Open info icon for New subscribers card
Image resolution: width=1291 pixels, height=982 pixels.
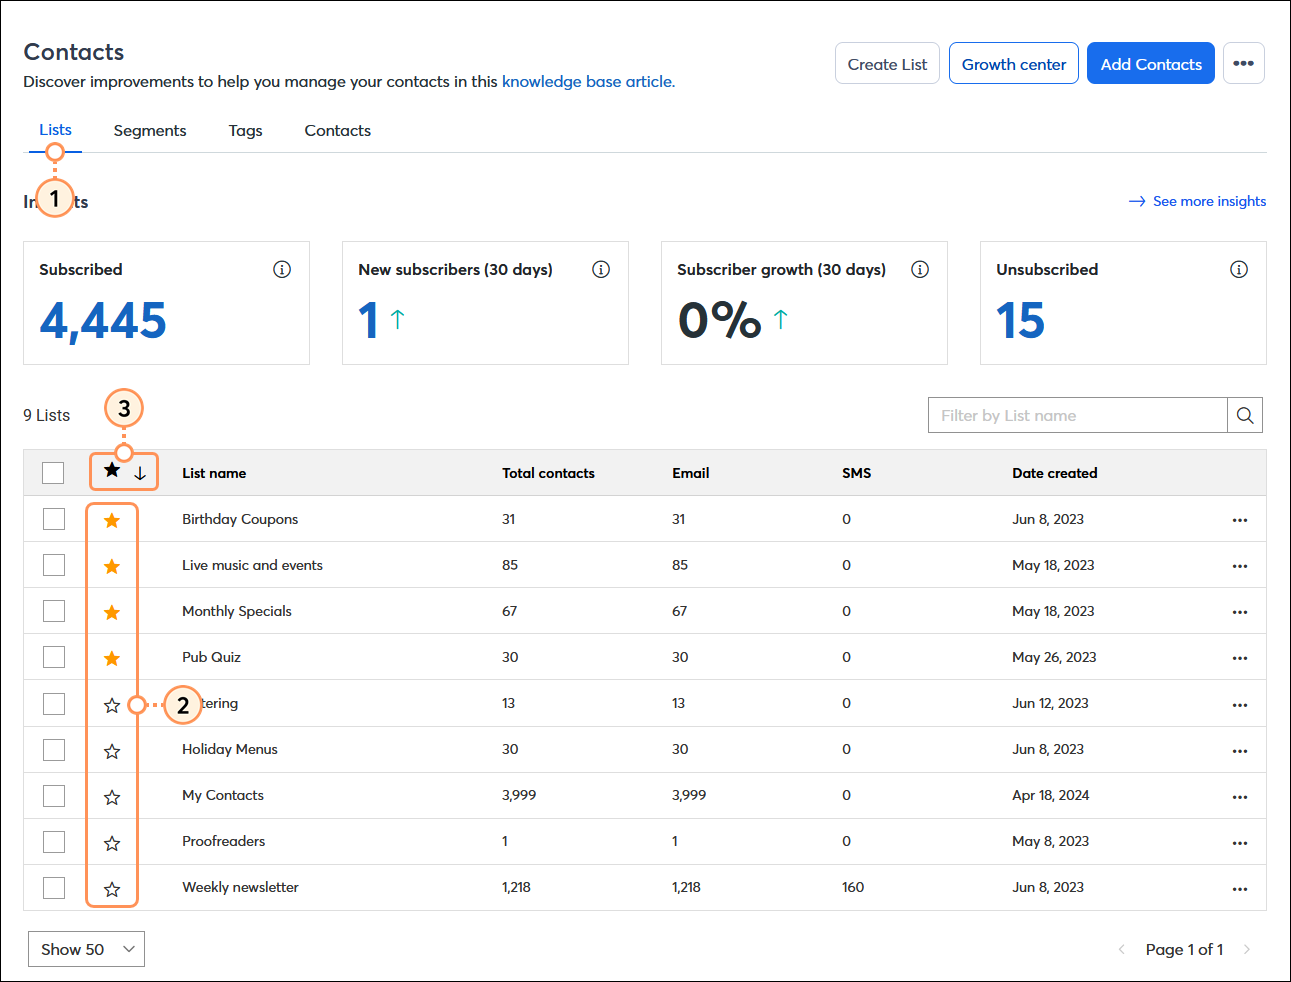(x=601, y=269)
